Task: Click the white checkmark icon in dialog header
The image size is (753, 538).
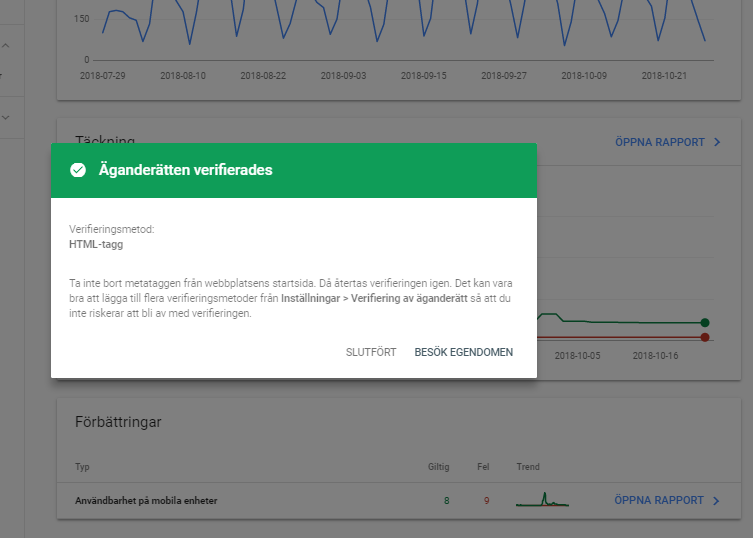Action: coord(78,170)
